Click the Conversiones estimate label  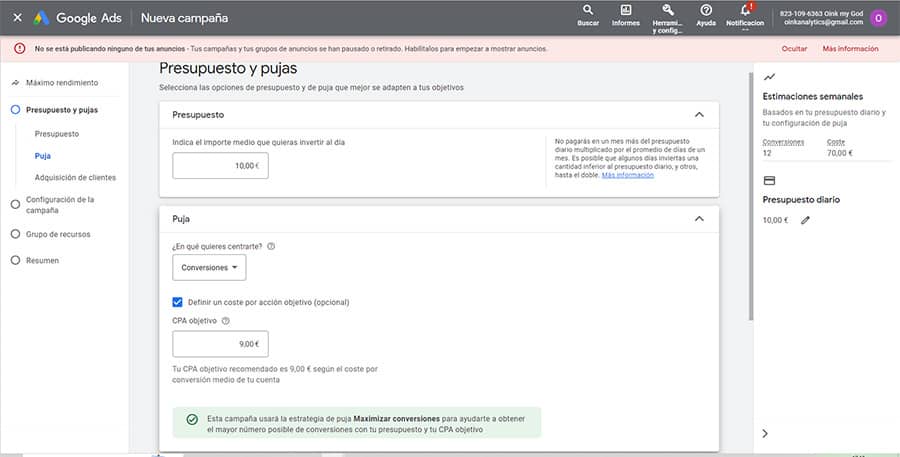click(x=783, y=142)
